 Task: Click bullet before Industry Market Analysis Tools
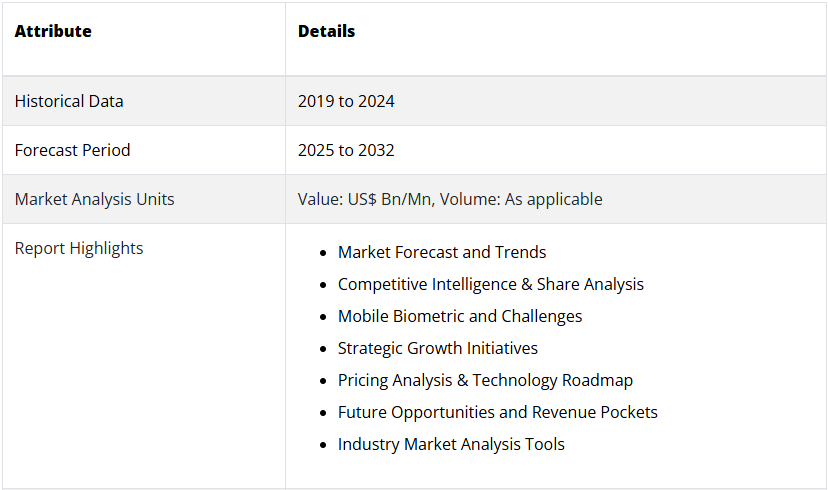[x=323, y=445]
